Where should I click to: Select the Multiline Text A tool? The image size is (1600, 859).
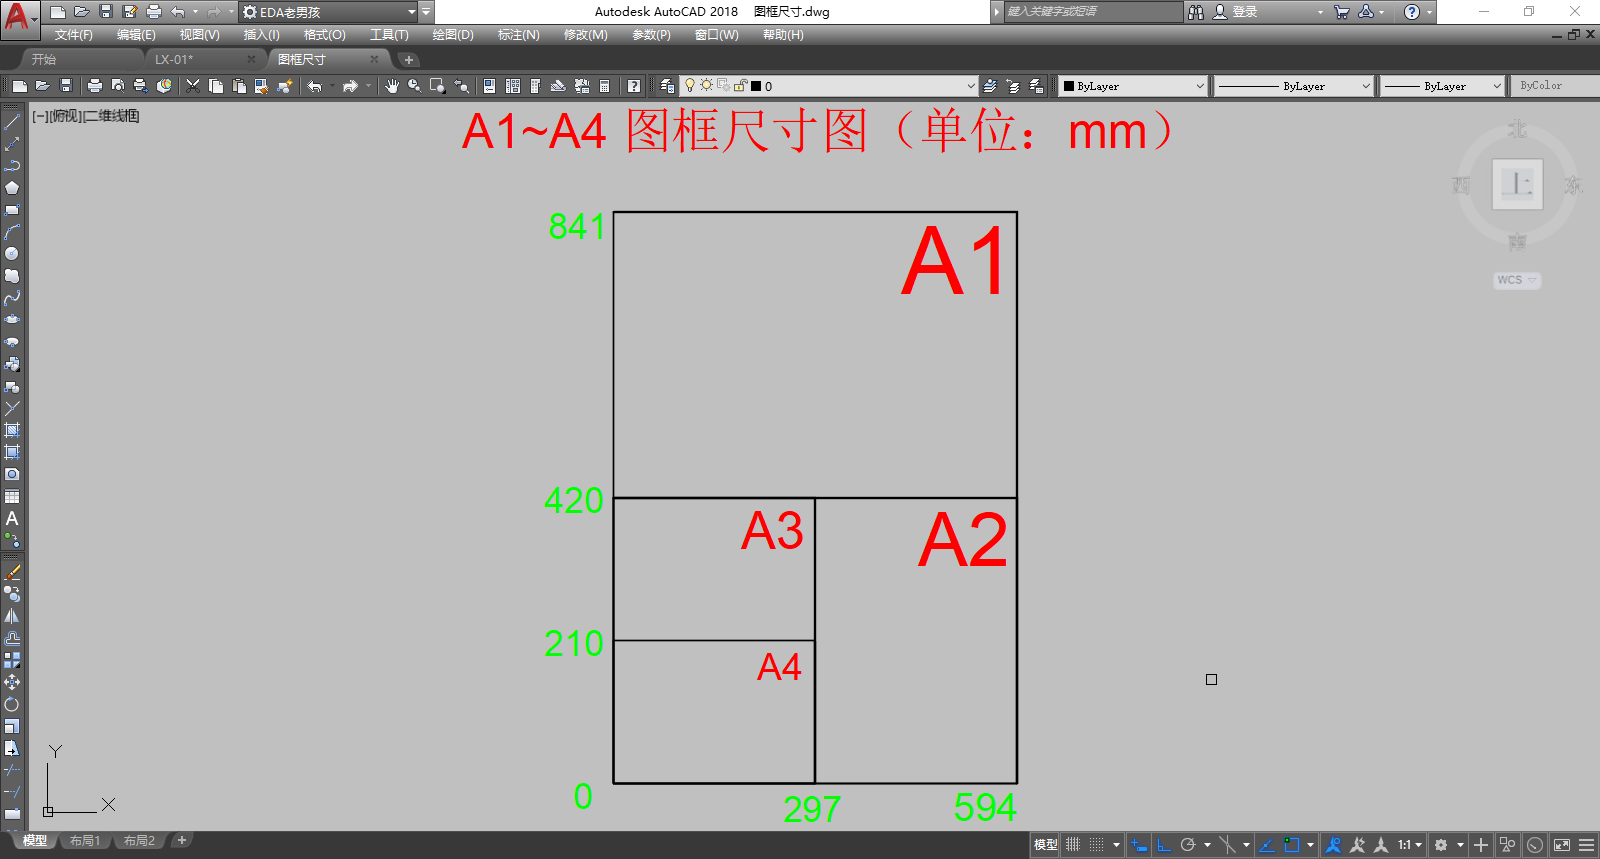[12, 519]
